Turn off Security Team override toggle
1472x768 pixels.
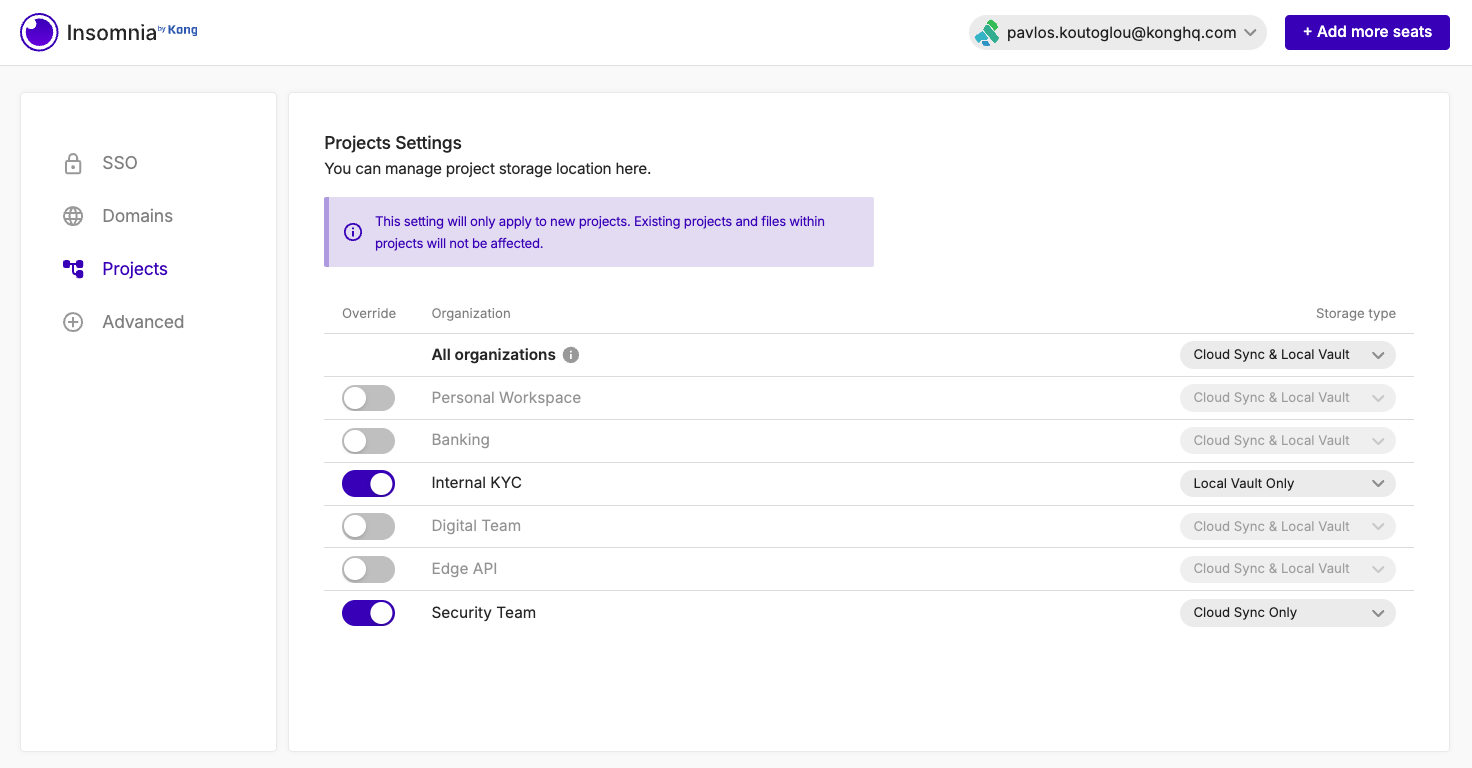pos(368,613)
